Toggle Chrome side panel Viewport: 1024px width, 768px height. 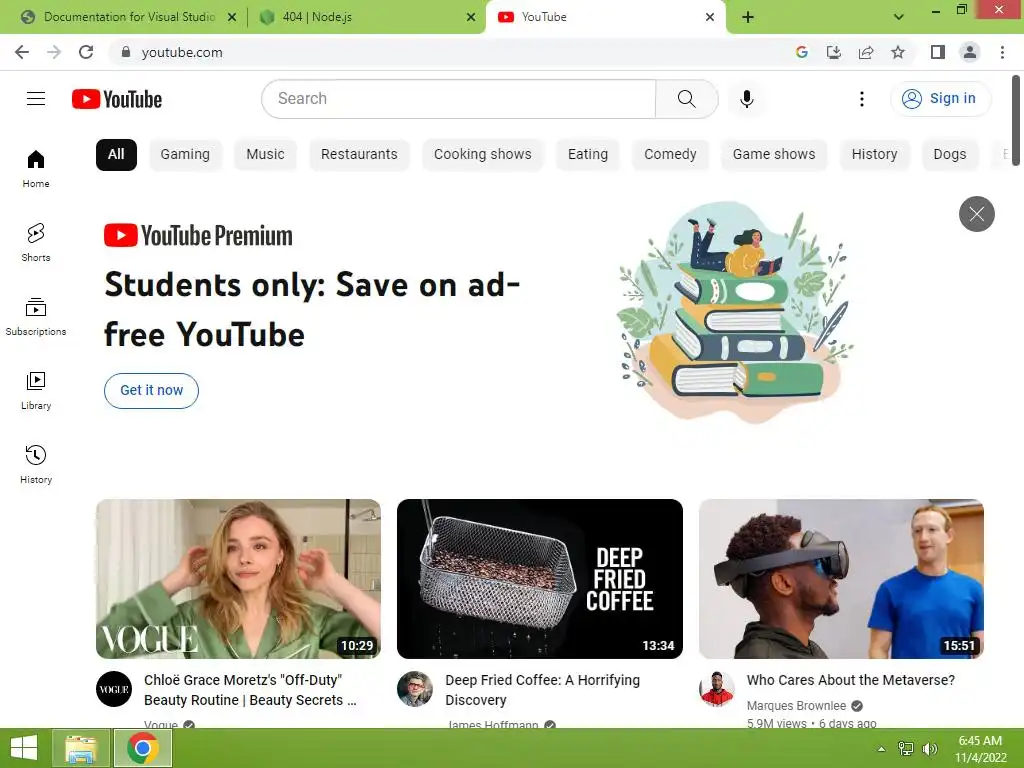[x=938, y=52]
